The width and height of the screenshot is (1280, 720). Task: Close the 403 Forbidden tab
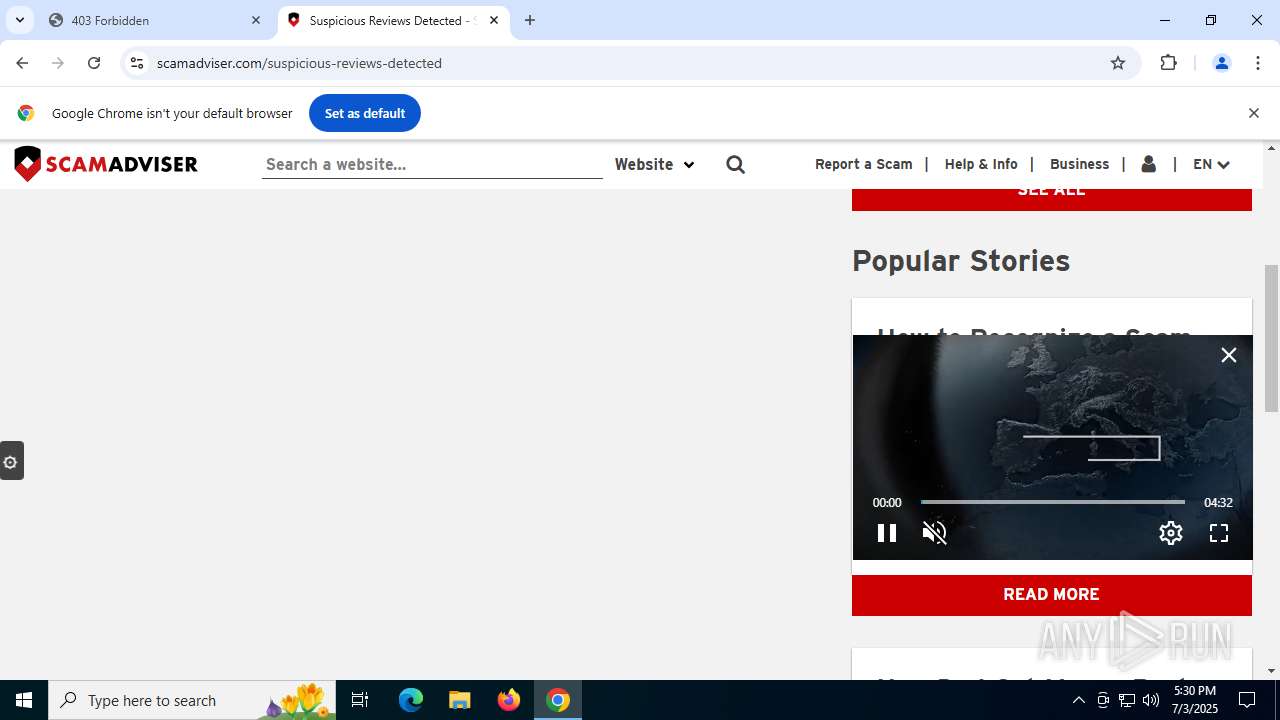point(256,20)
